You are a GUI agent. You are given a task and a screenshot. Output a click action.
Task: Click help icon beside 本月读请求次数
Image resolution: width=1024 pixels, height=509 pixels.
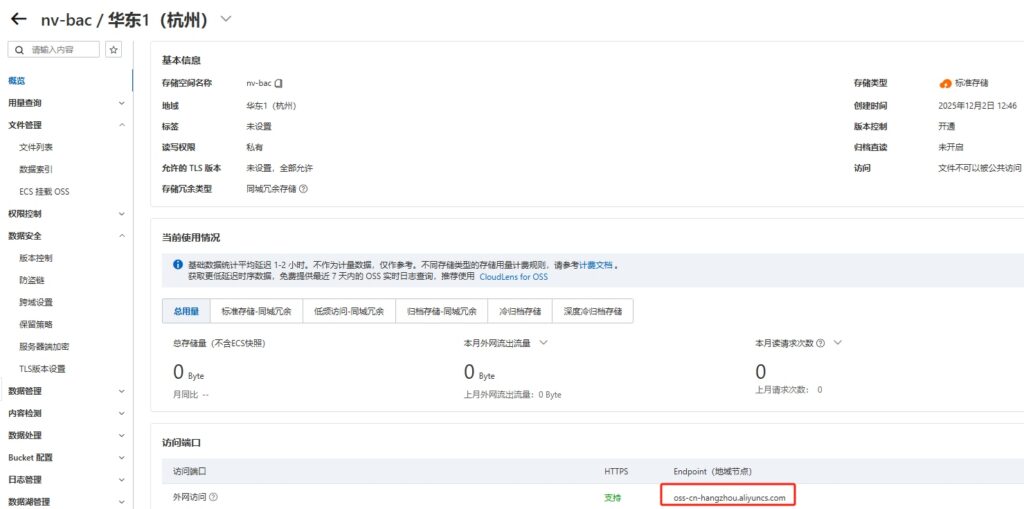pyautogui.click(x=820, y=342)
